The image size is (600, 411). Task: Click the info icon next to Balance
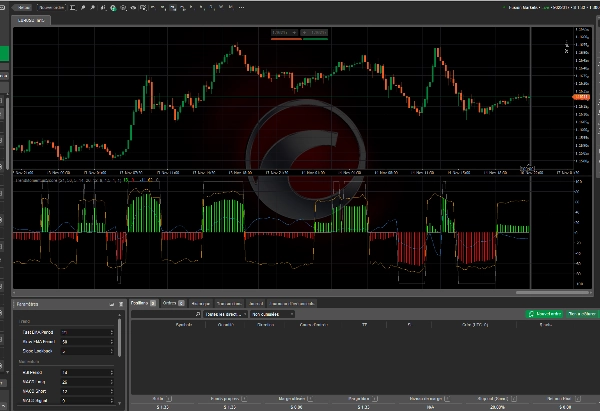(167, 397)
